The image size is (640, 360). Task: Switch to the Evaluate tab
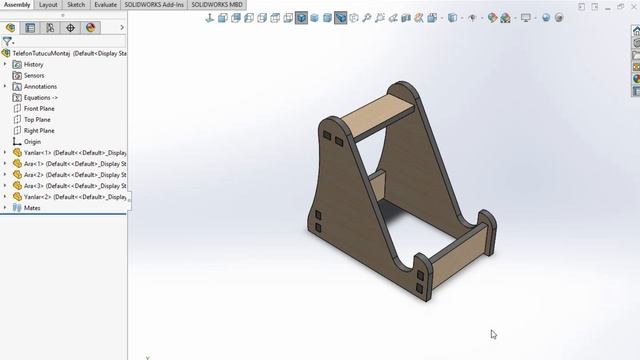pos(105,5)
